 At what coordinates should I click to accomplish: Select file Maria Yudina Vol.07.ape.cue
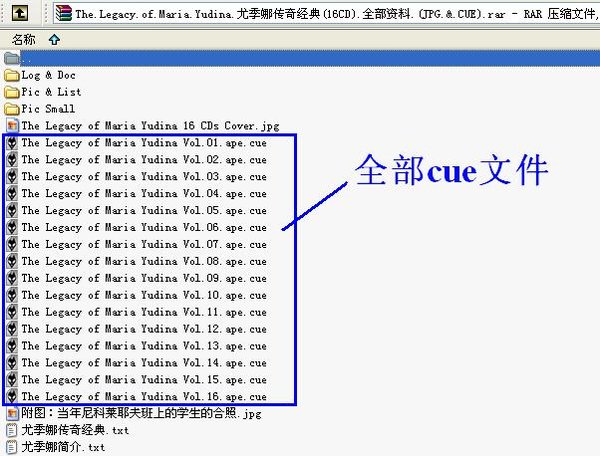144,244
